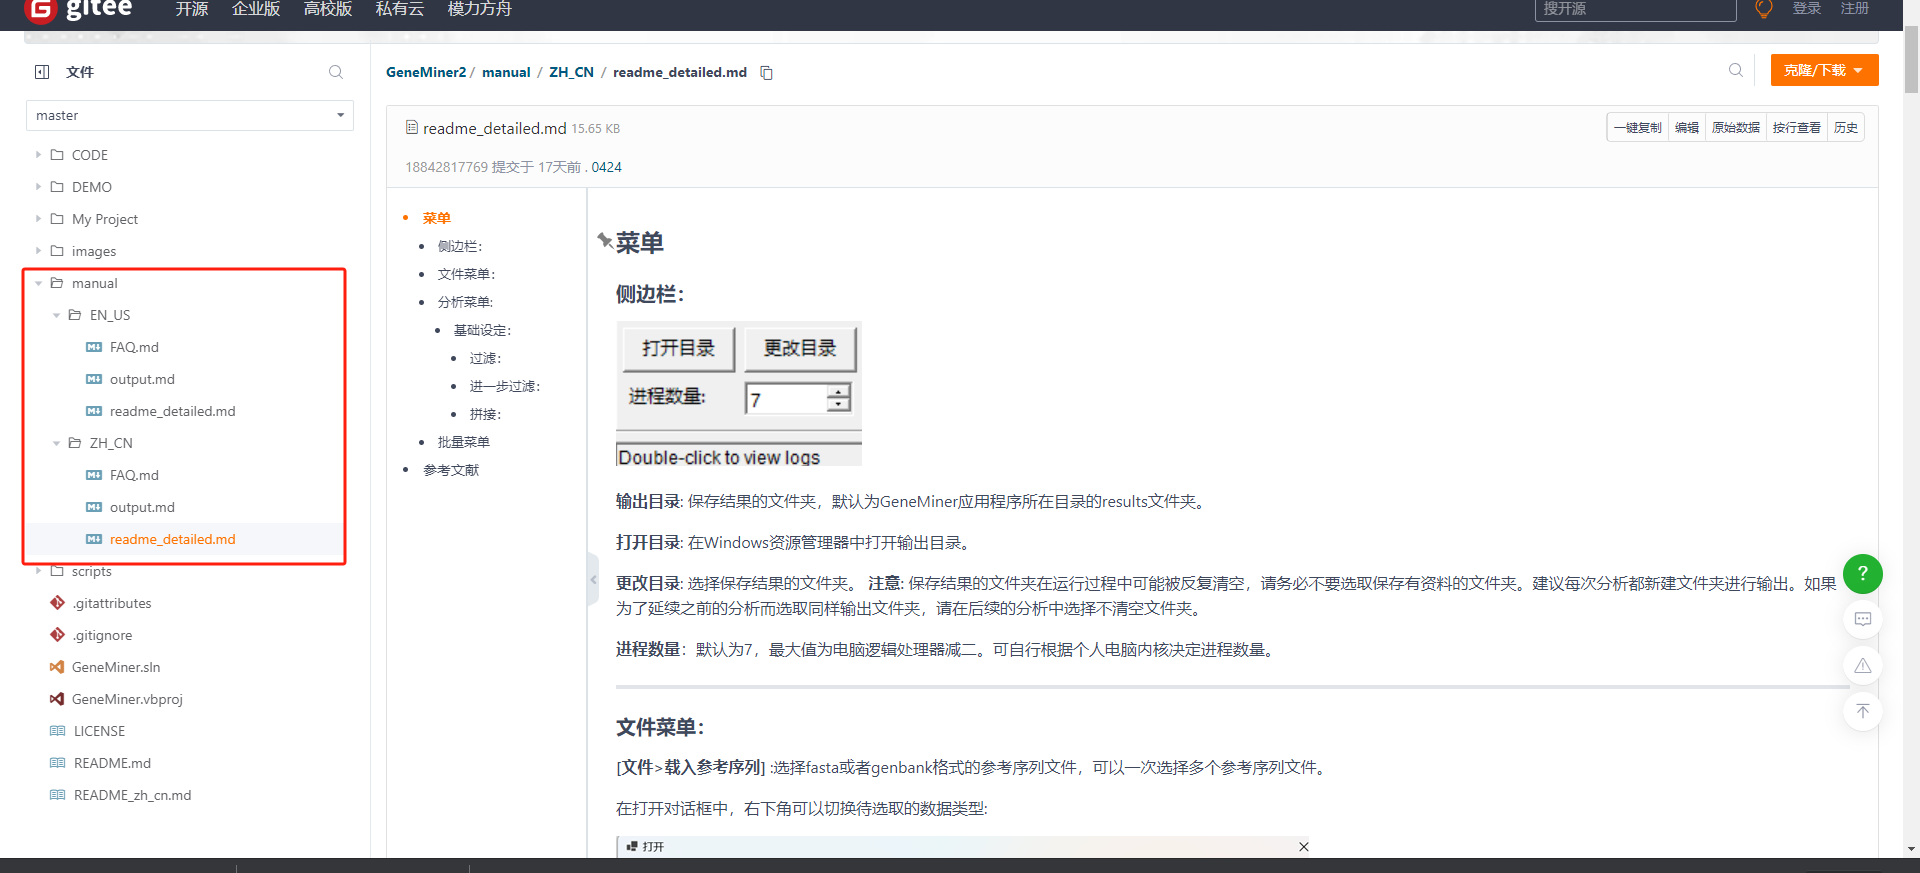Copy the file path icon
1920x873 pixels.
pyautogui.click(x=767, y=73)
